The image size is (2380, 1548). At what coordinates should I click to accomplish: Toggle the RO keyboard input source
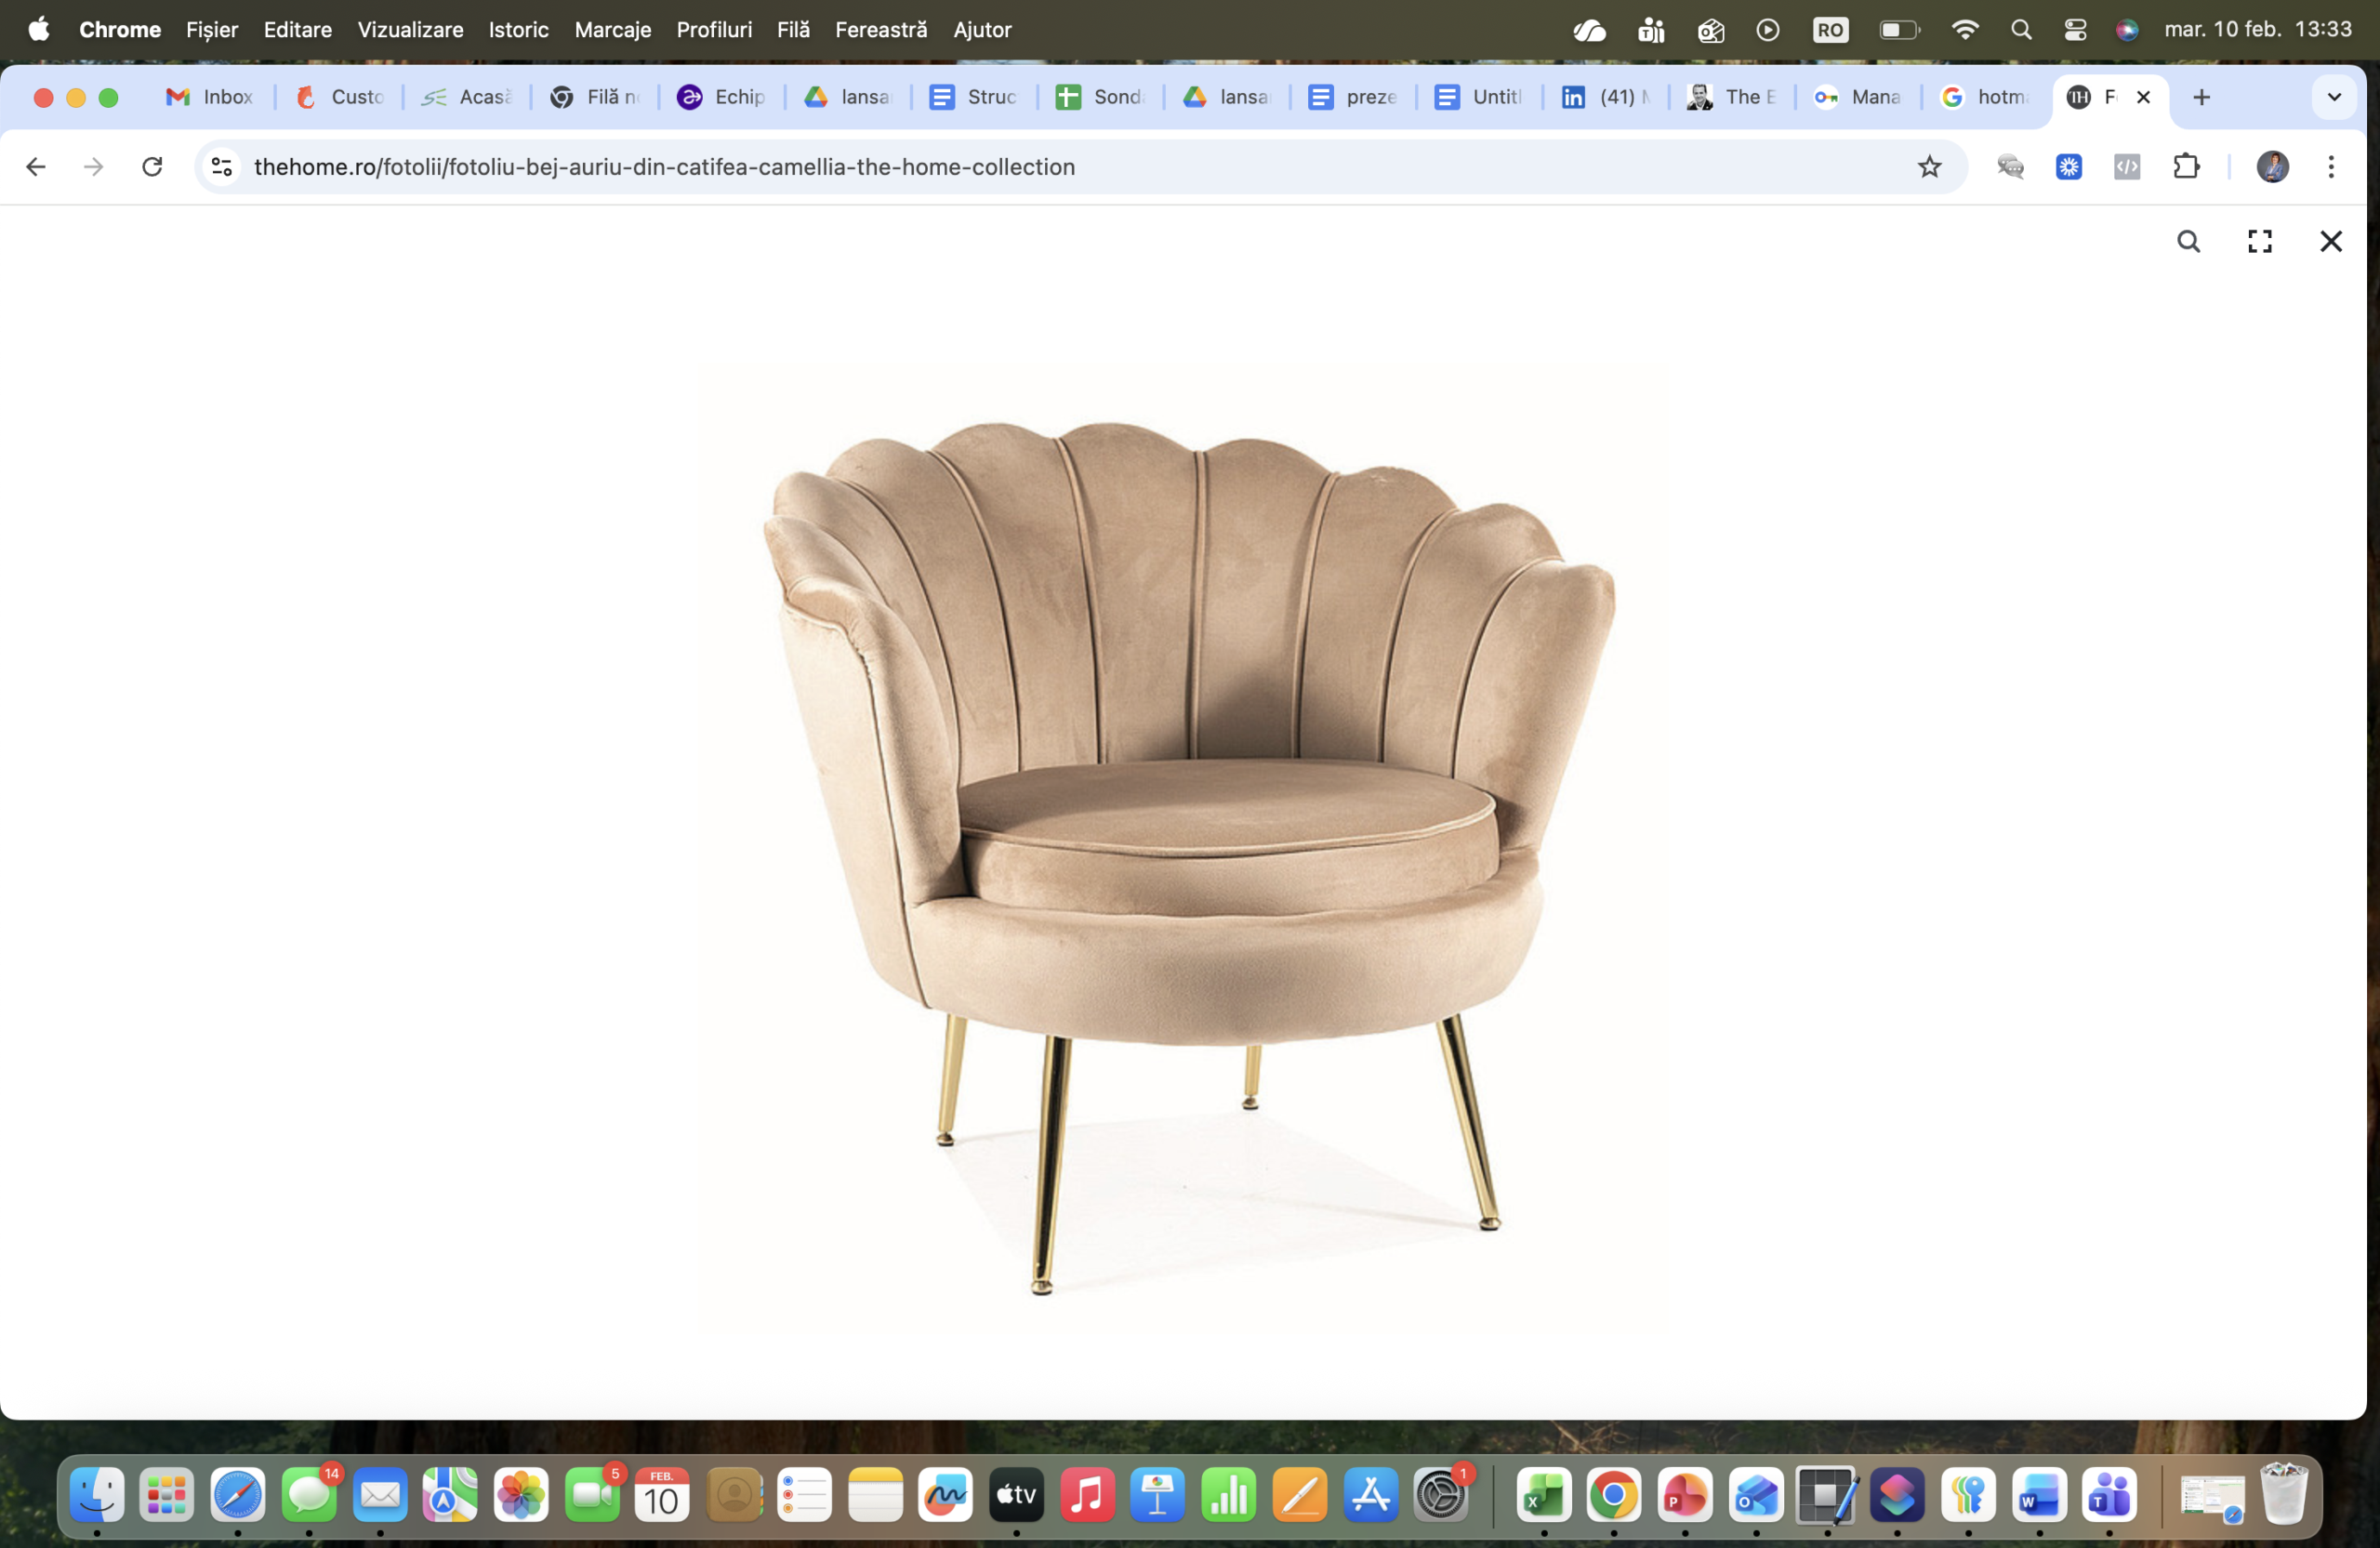pos(1830,30)
